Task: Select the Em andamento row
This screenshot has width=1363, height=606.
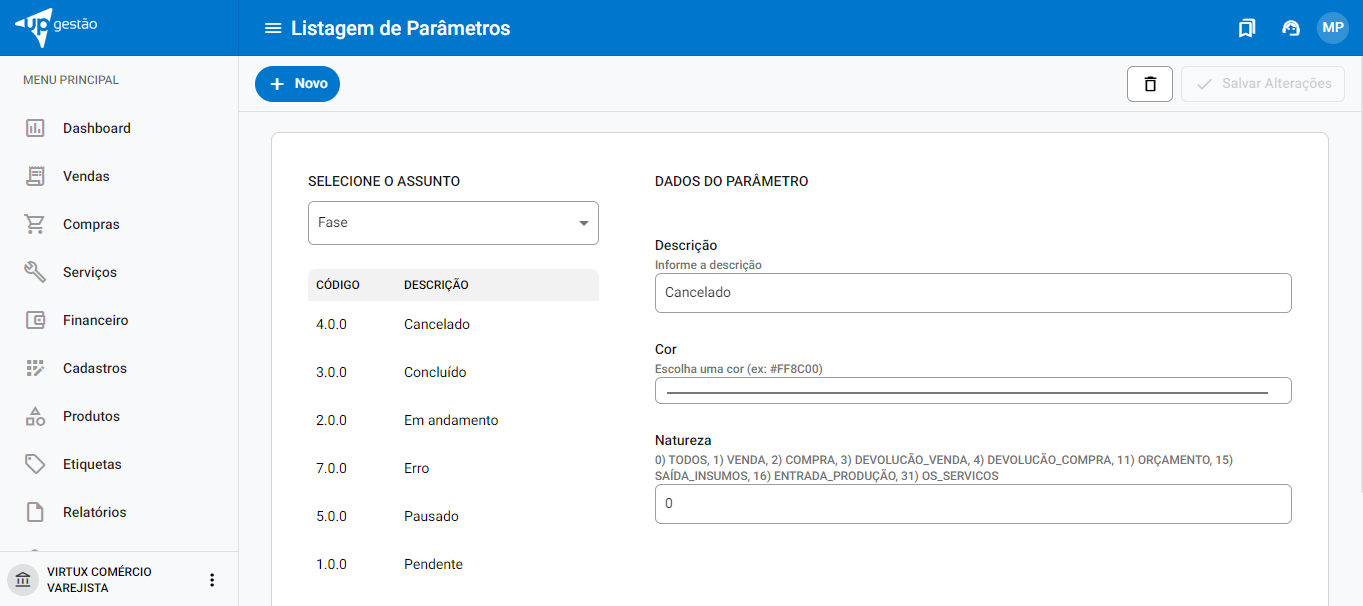Action: 452,420
